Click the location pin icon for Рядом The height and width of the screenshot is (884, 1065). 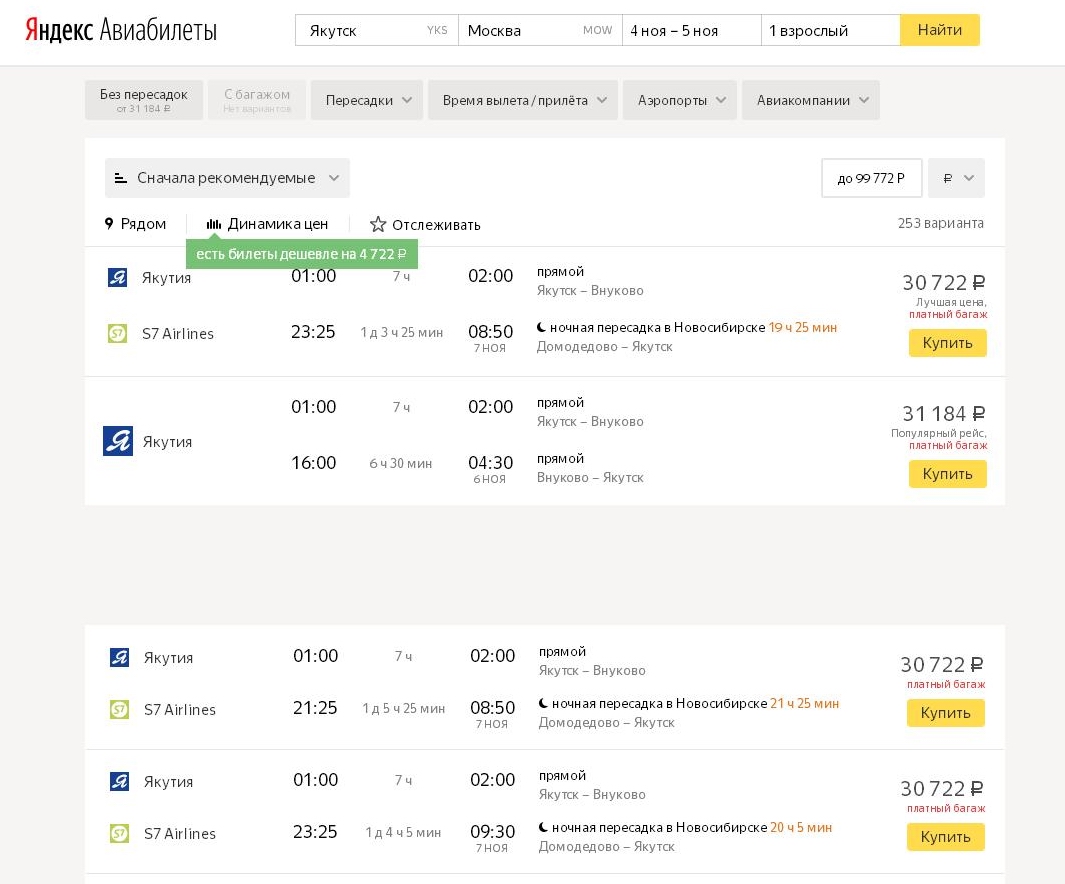109,223
